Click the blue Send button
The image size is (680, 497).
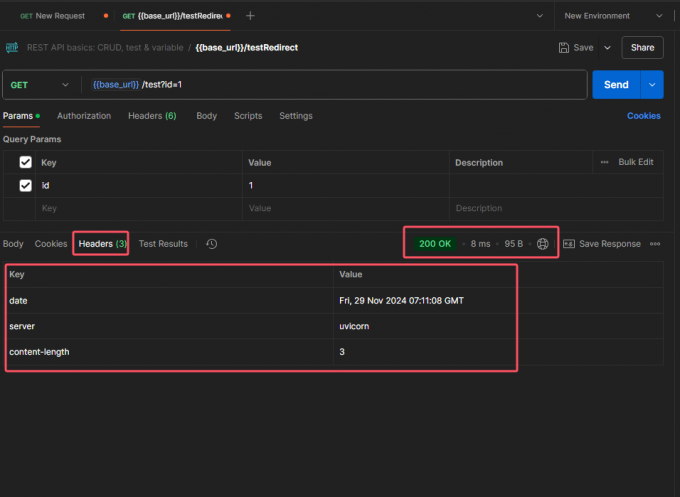click(616, 85)
